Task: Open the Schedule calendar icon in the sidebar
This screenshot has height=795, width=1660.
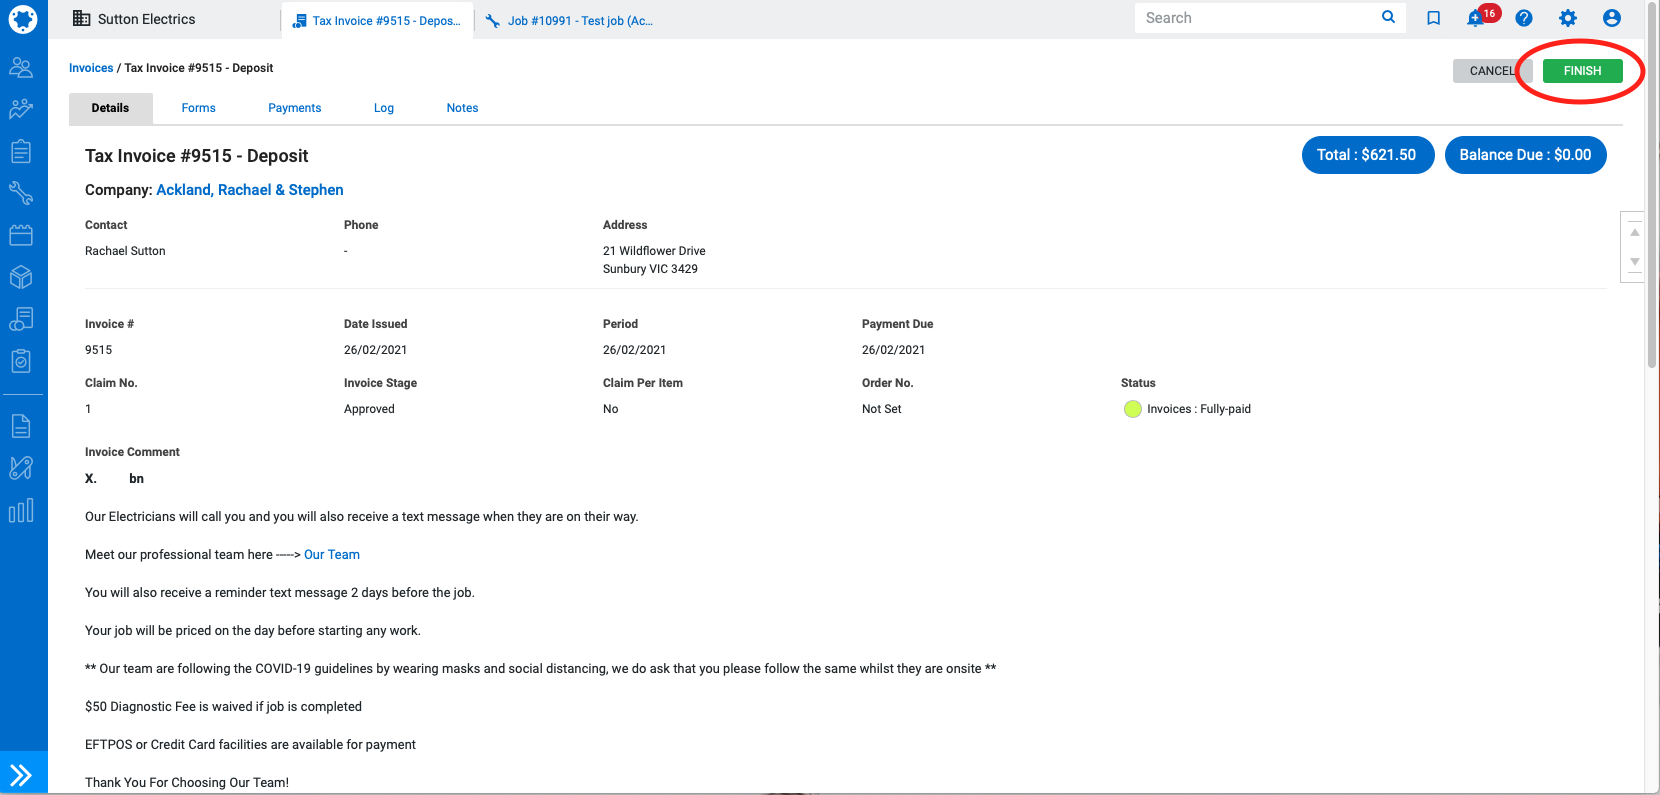Action: pos(21,235)
